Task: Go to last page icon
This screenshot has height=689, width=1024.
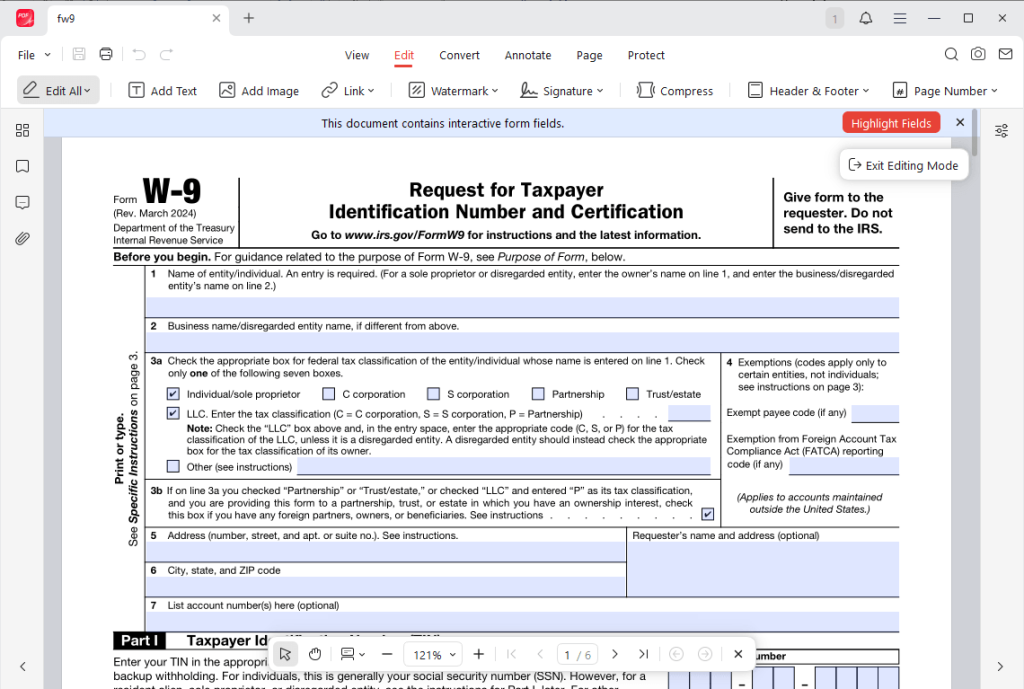Action: (643, 654)
